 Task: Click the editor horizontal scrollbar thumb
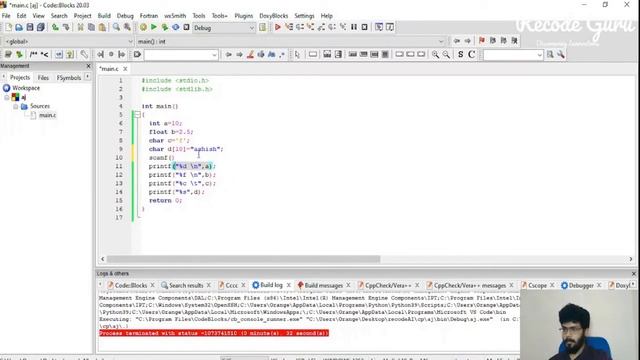click(243, 259)
